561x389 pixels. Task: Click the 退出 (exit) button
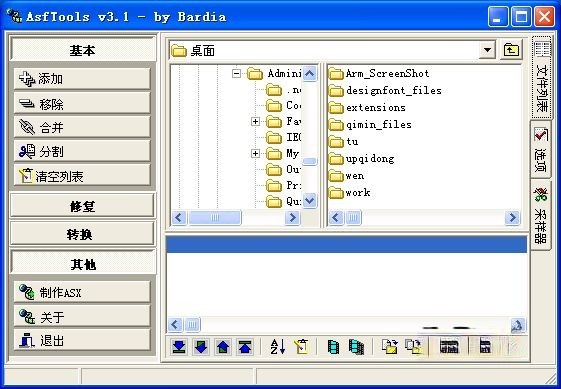coord(82,340)
